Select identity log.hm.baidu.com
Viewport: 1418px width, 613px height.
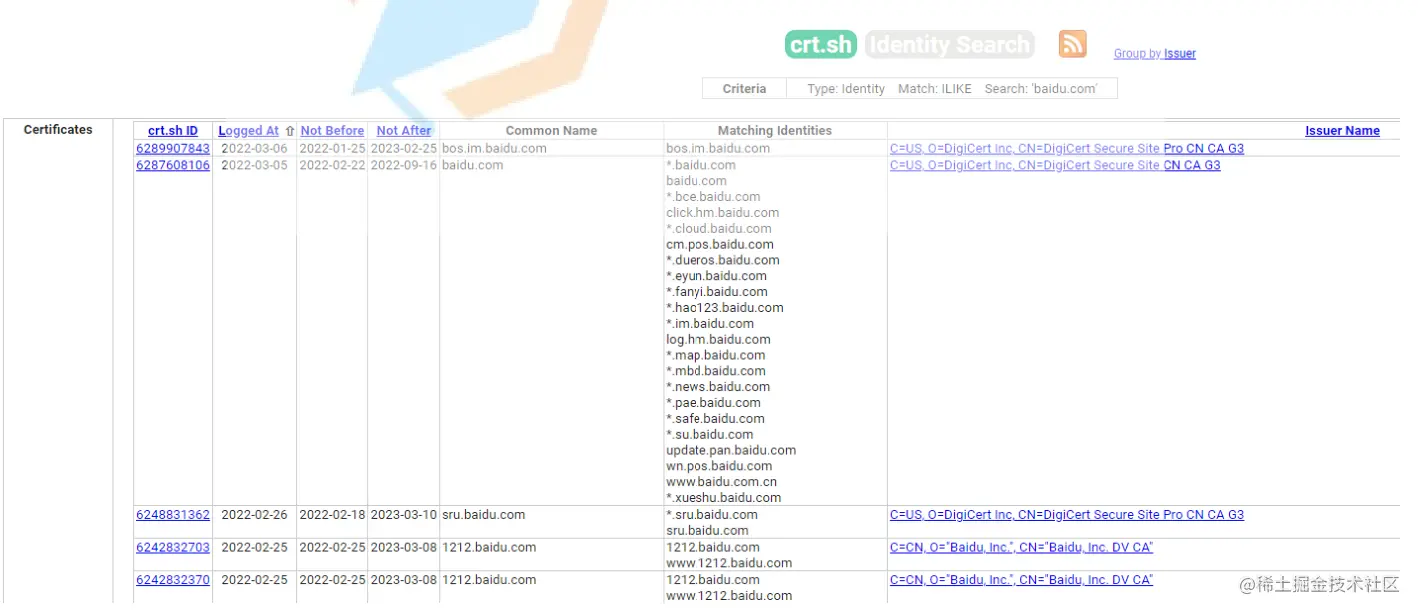(718, 341)
